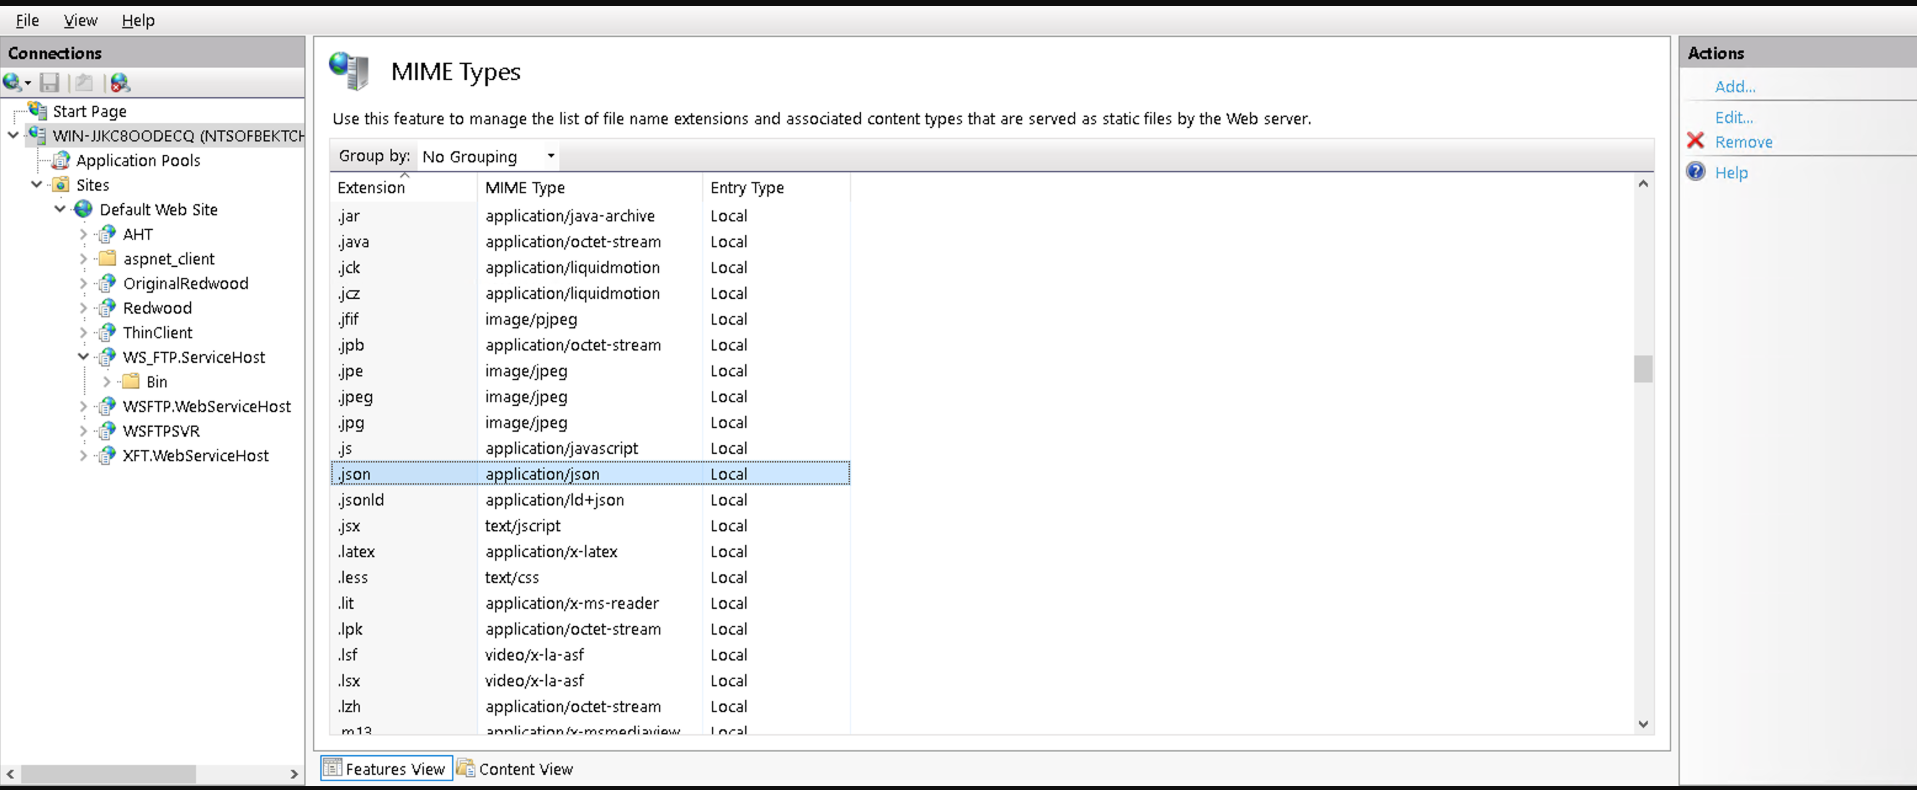Click the WSFTPSVR application icon
Image resolution: width=1917 pixels, height=790 pixels.
107,431
